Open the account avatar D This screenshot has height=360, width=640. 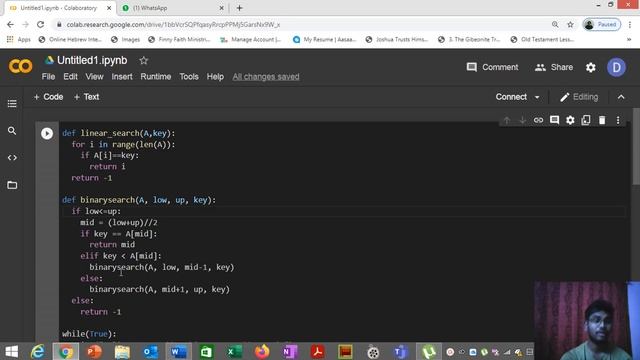coord(616,67)
